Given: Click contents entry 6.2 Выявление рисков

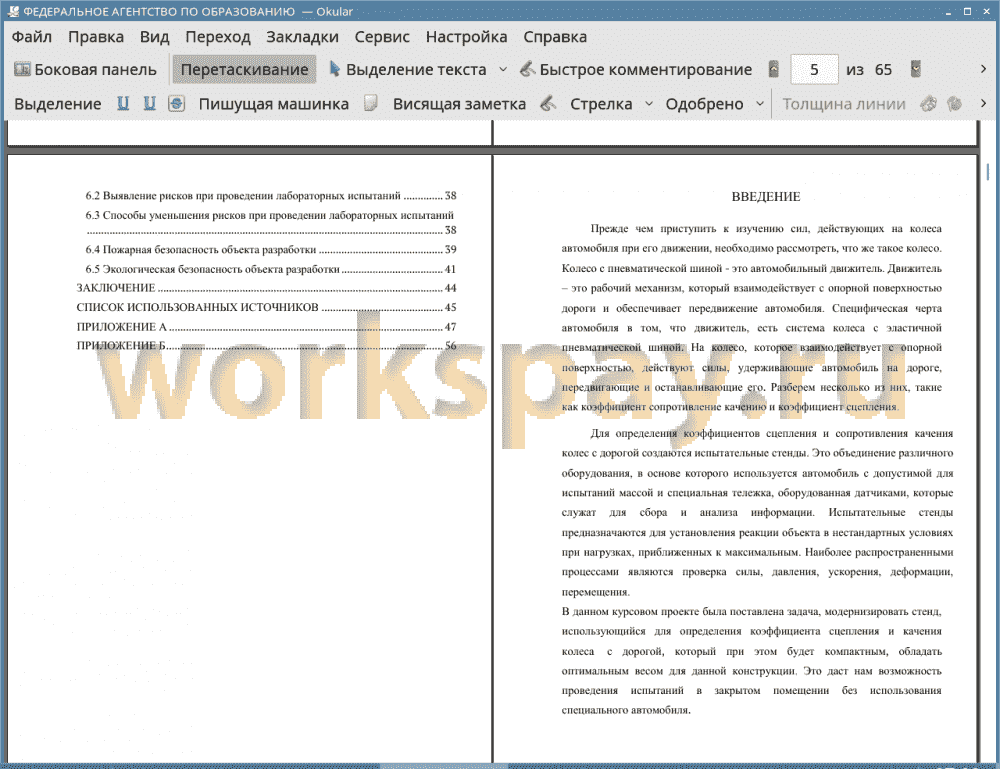Looking at the screenshot, I should coord(270,196).
